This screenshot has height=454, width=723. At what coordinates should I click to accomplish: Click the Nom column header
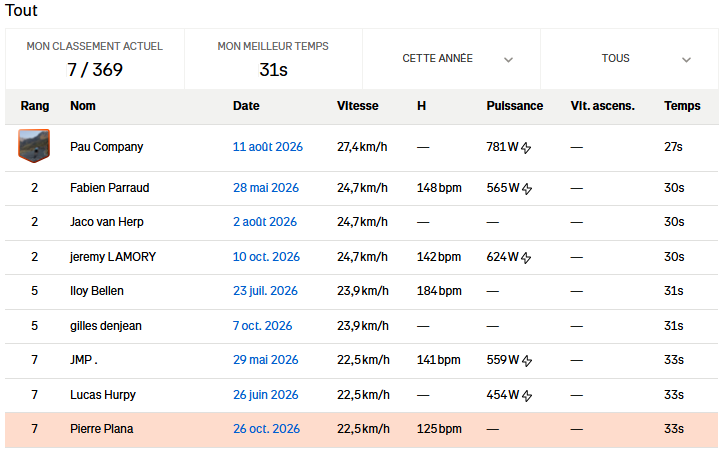(x=83, y=106)
